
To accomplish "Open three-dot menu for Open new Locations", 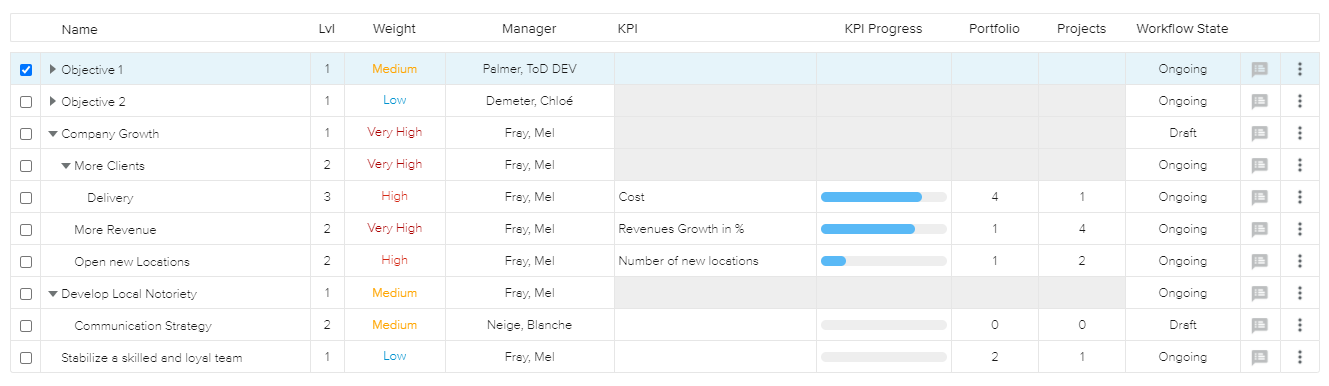I will coord(1300,261).
